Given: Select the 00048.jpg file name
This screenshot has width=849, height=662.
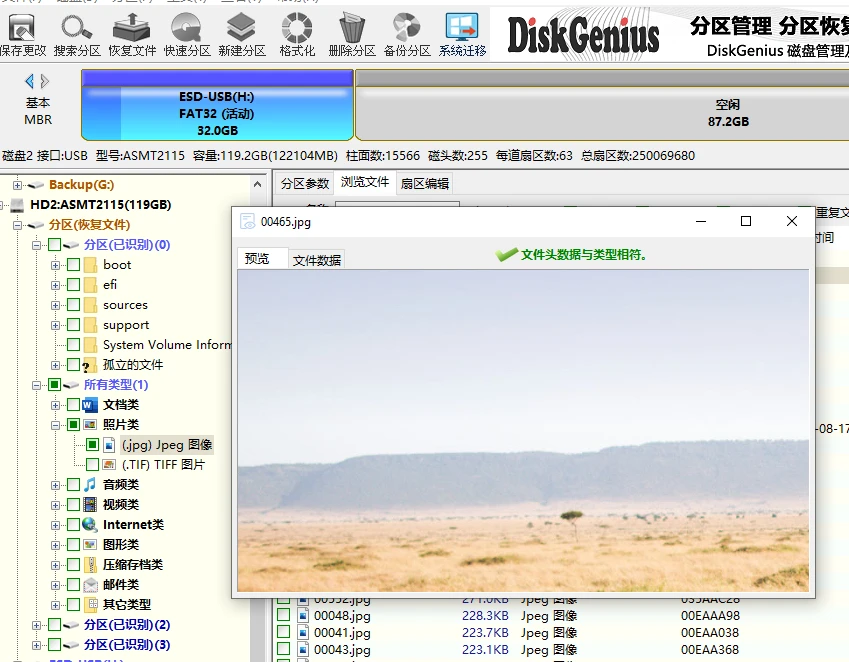Looking at the screenshot, I should coord(342,615).
